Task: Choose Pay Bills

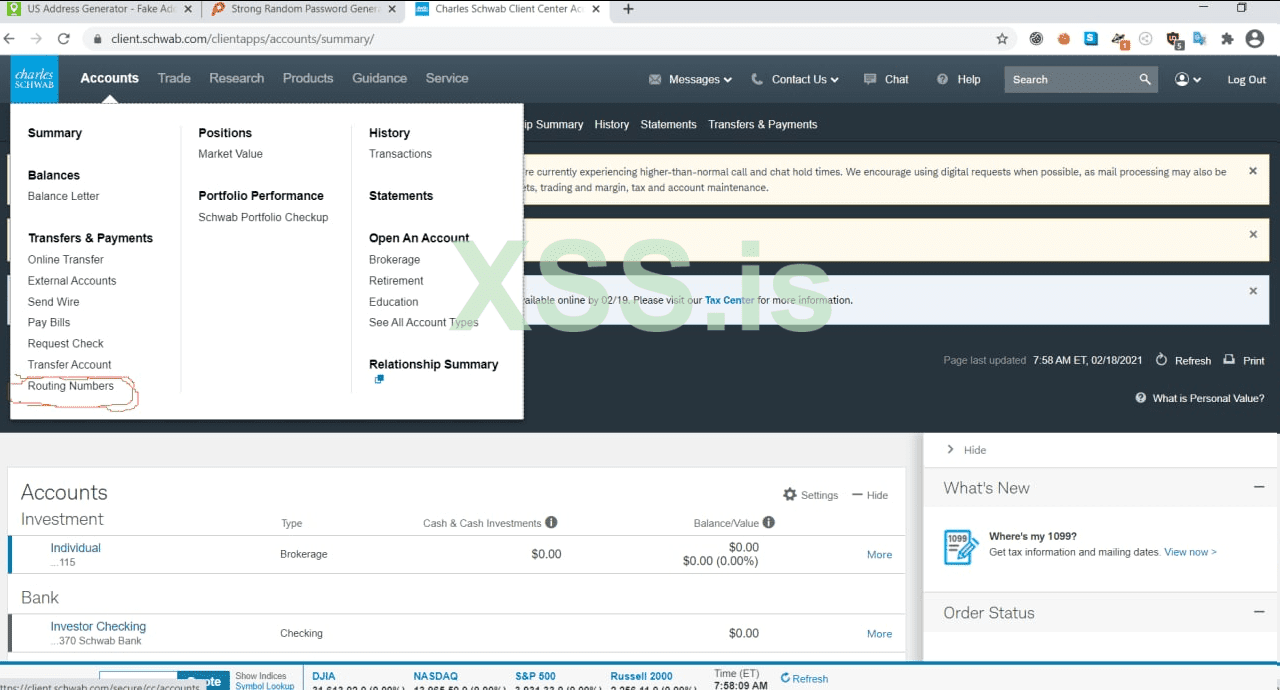Action: [x=49, y=323]
